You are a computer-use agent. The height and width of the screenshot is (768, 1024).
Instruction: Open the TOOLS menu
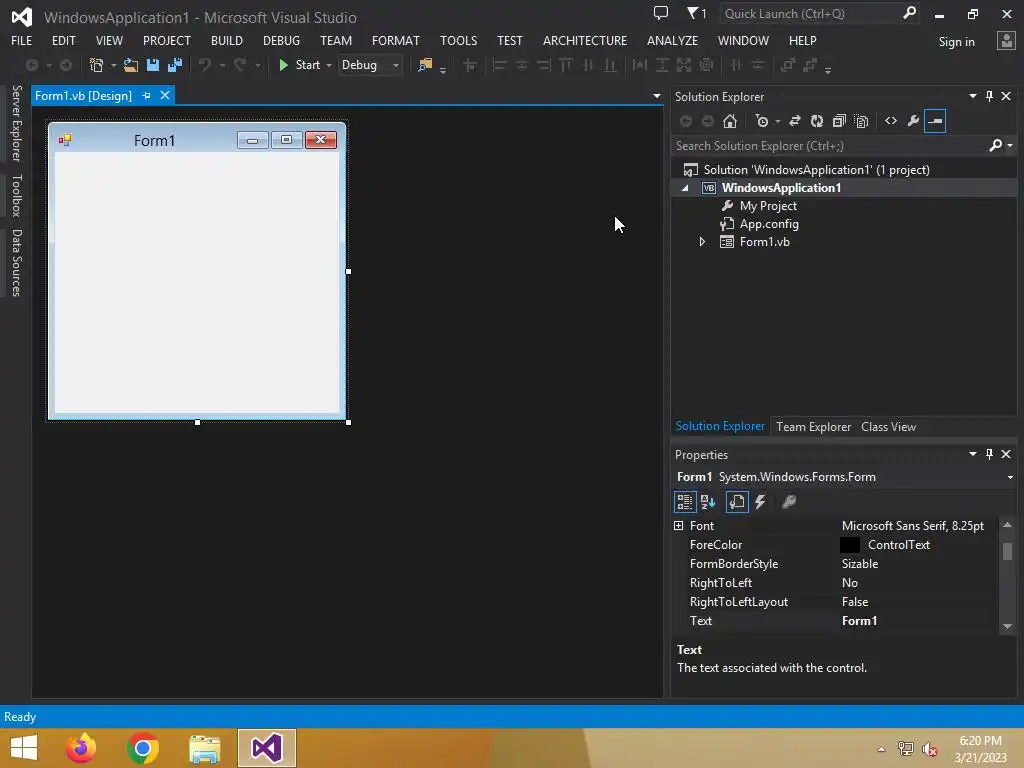click(x=458, y=40)
